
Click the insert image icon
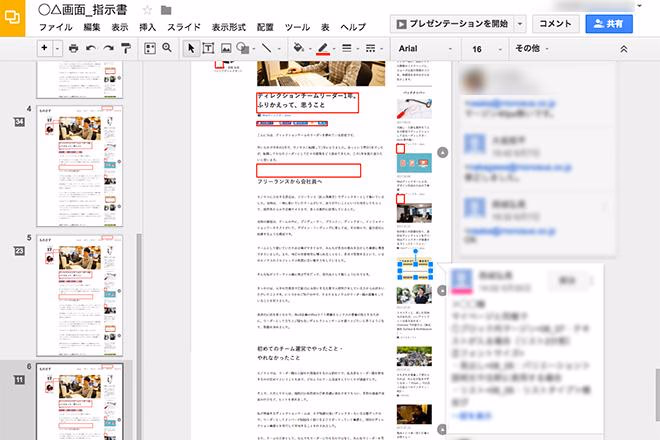227,48
